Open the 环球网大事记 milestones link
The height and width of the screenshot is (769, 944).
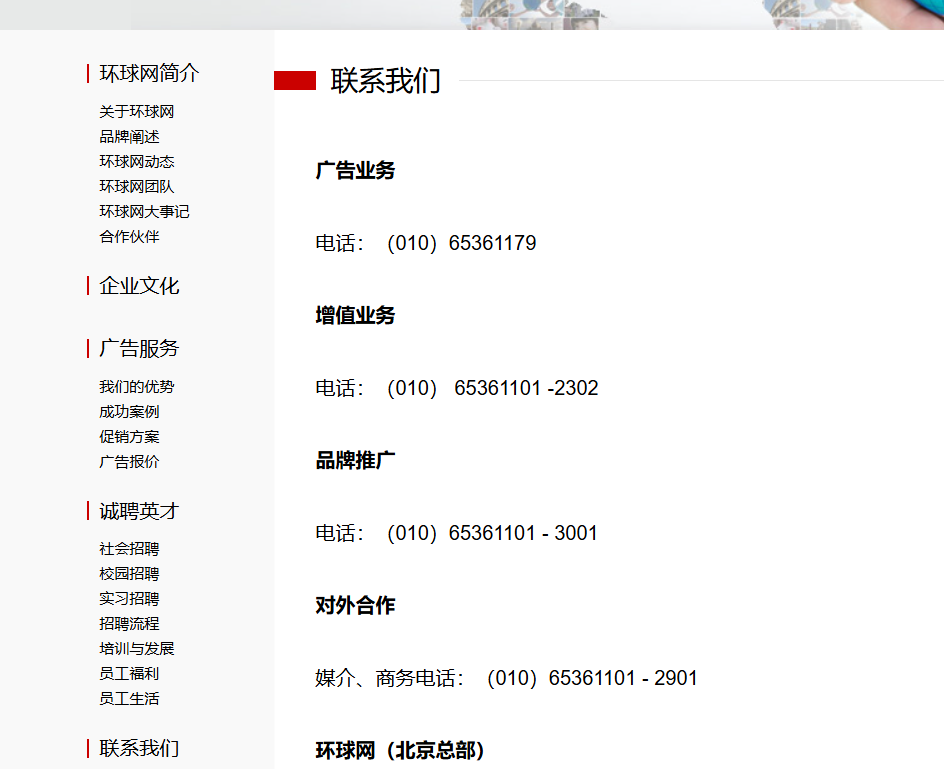[x=144, y=212]
